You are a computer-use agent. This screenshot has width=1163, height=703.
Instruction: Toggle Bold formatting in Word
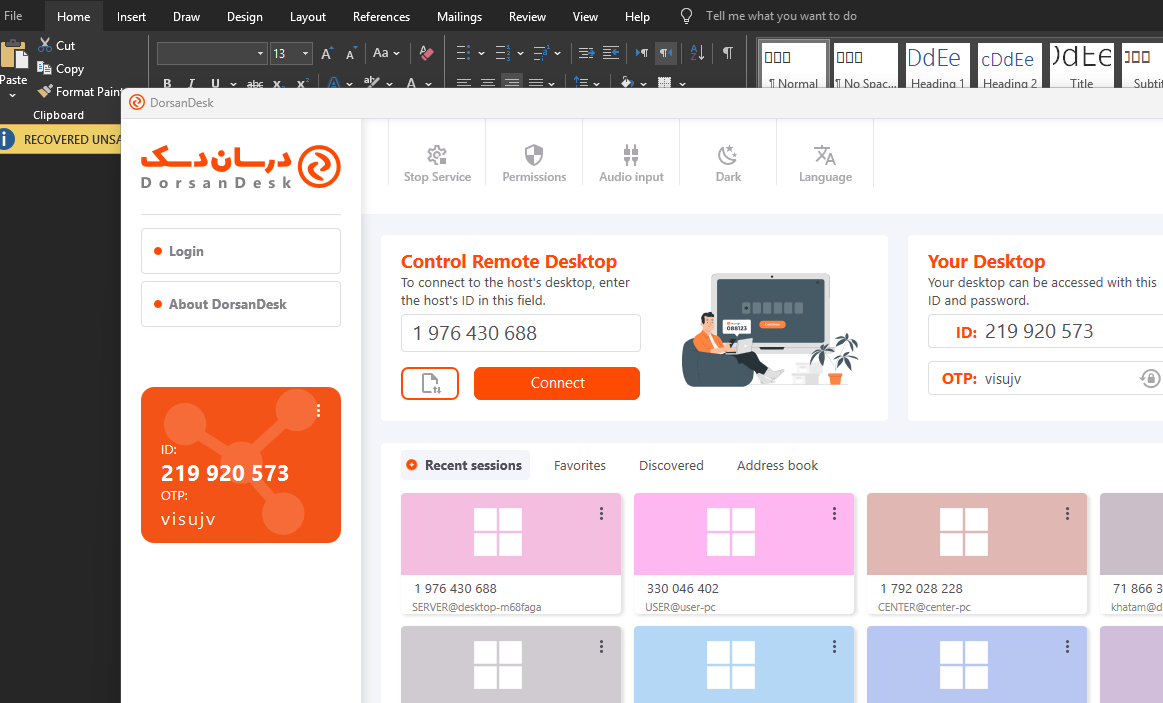point(167,83)
